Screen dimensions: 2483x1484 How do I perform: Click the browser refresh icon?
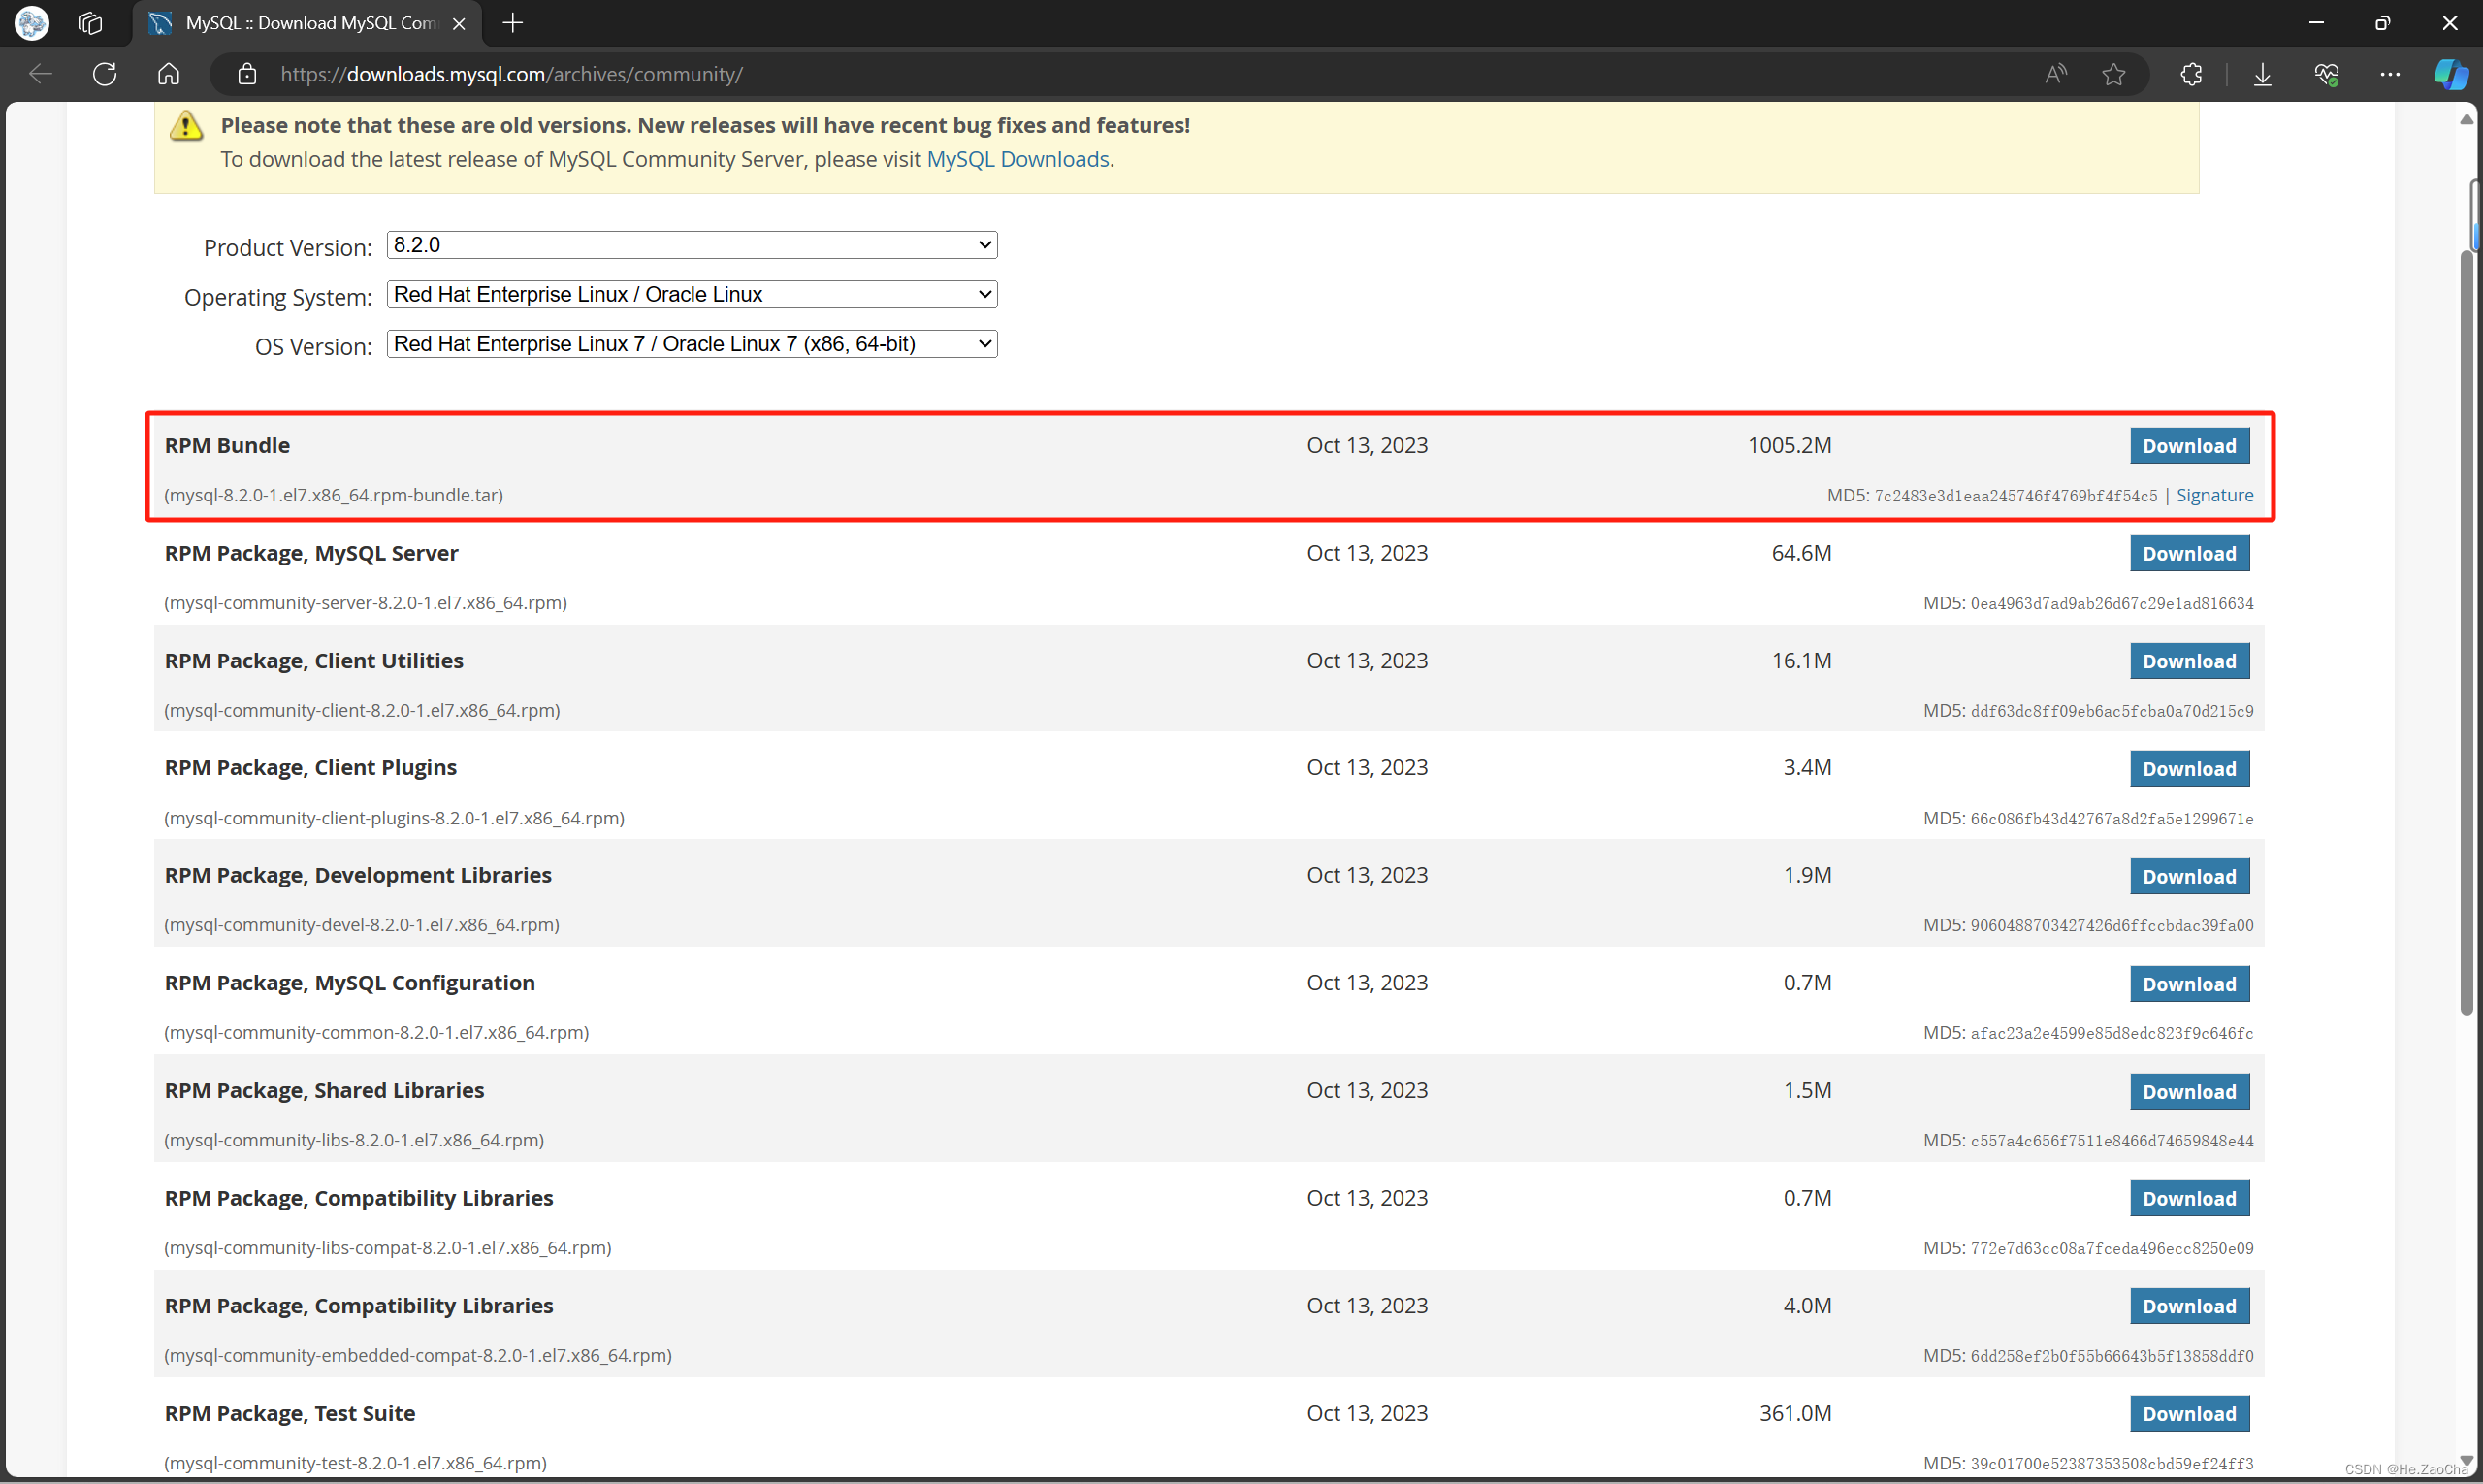(106, 73)
